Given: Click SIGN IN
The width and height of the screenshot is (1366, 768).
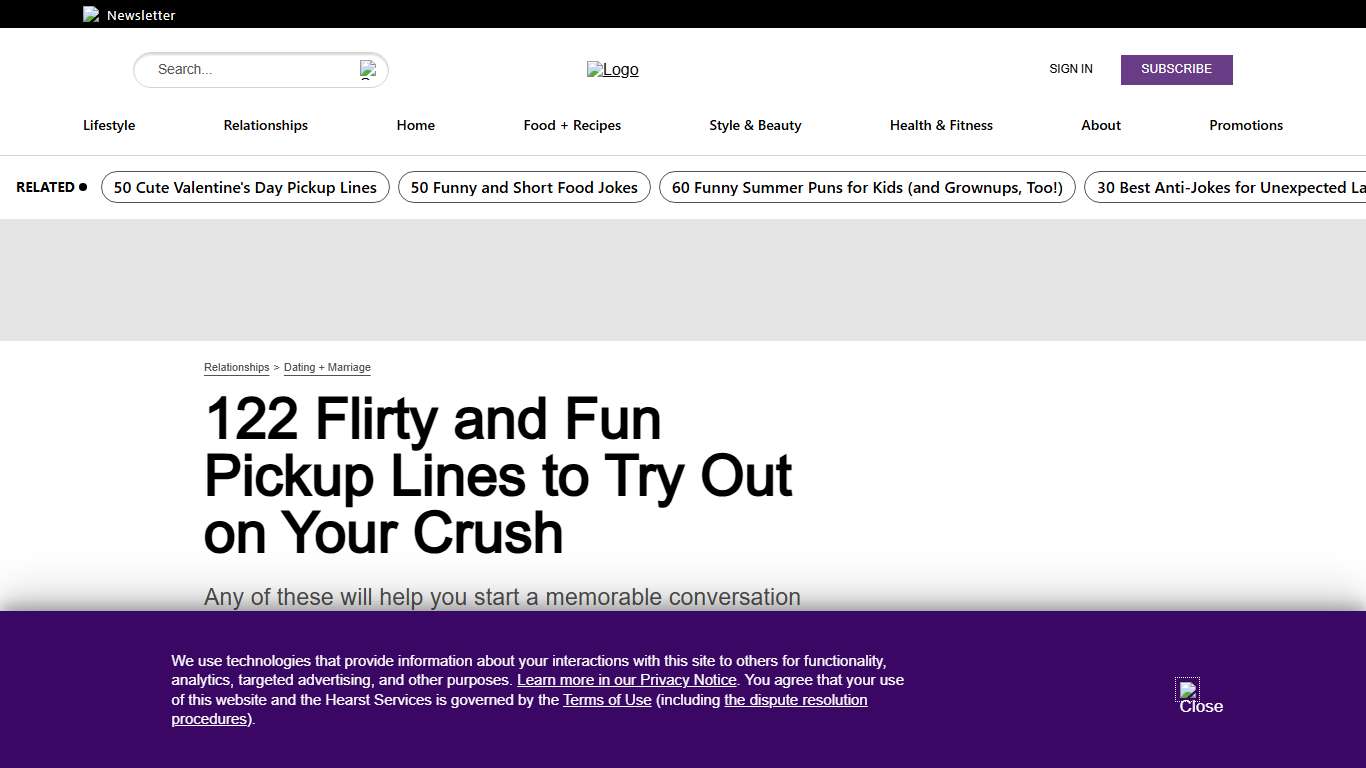Looking at the screenshot, I should (x=1070, y=69).
